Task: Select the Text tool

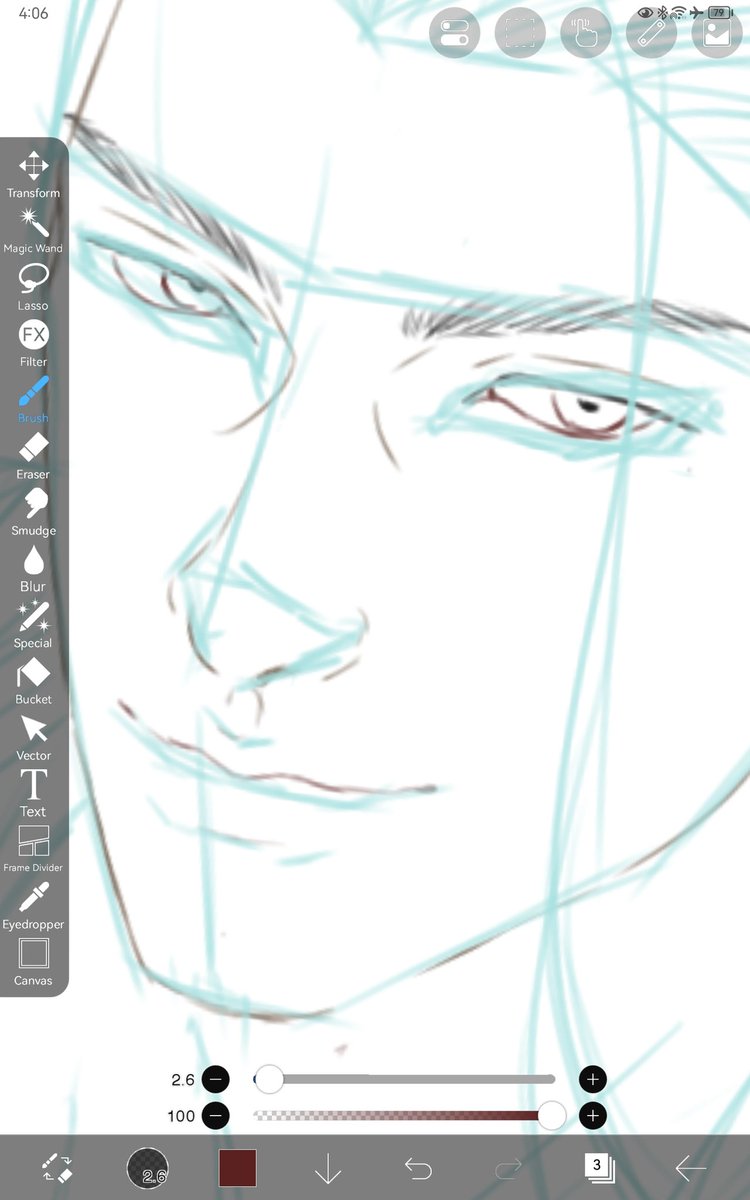Action: [33, 792]
